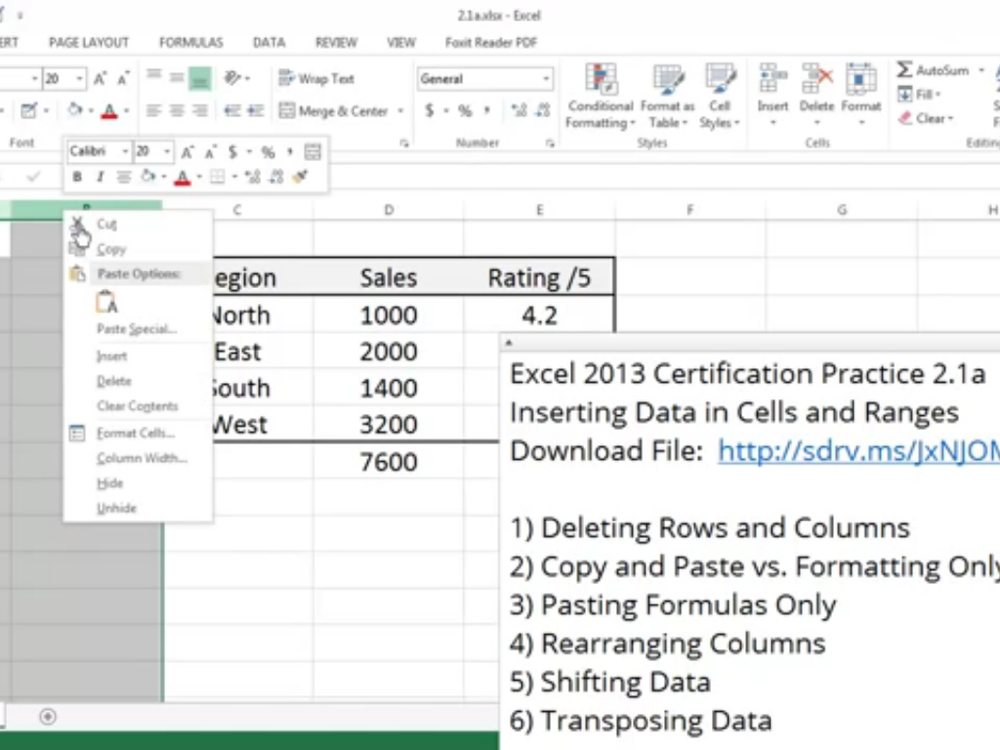Click the Delete cells icon in the ribbon
This screenshot has height=750, width=1000.
pyautogui.click(x=817, y=78)
